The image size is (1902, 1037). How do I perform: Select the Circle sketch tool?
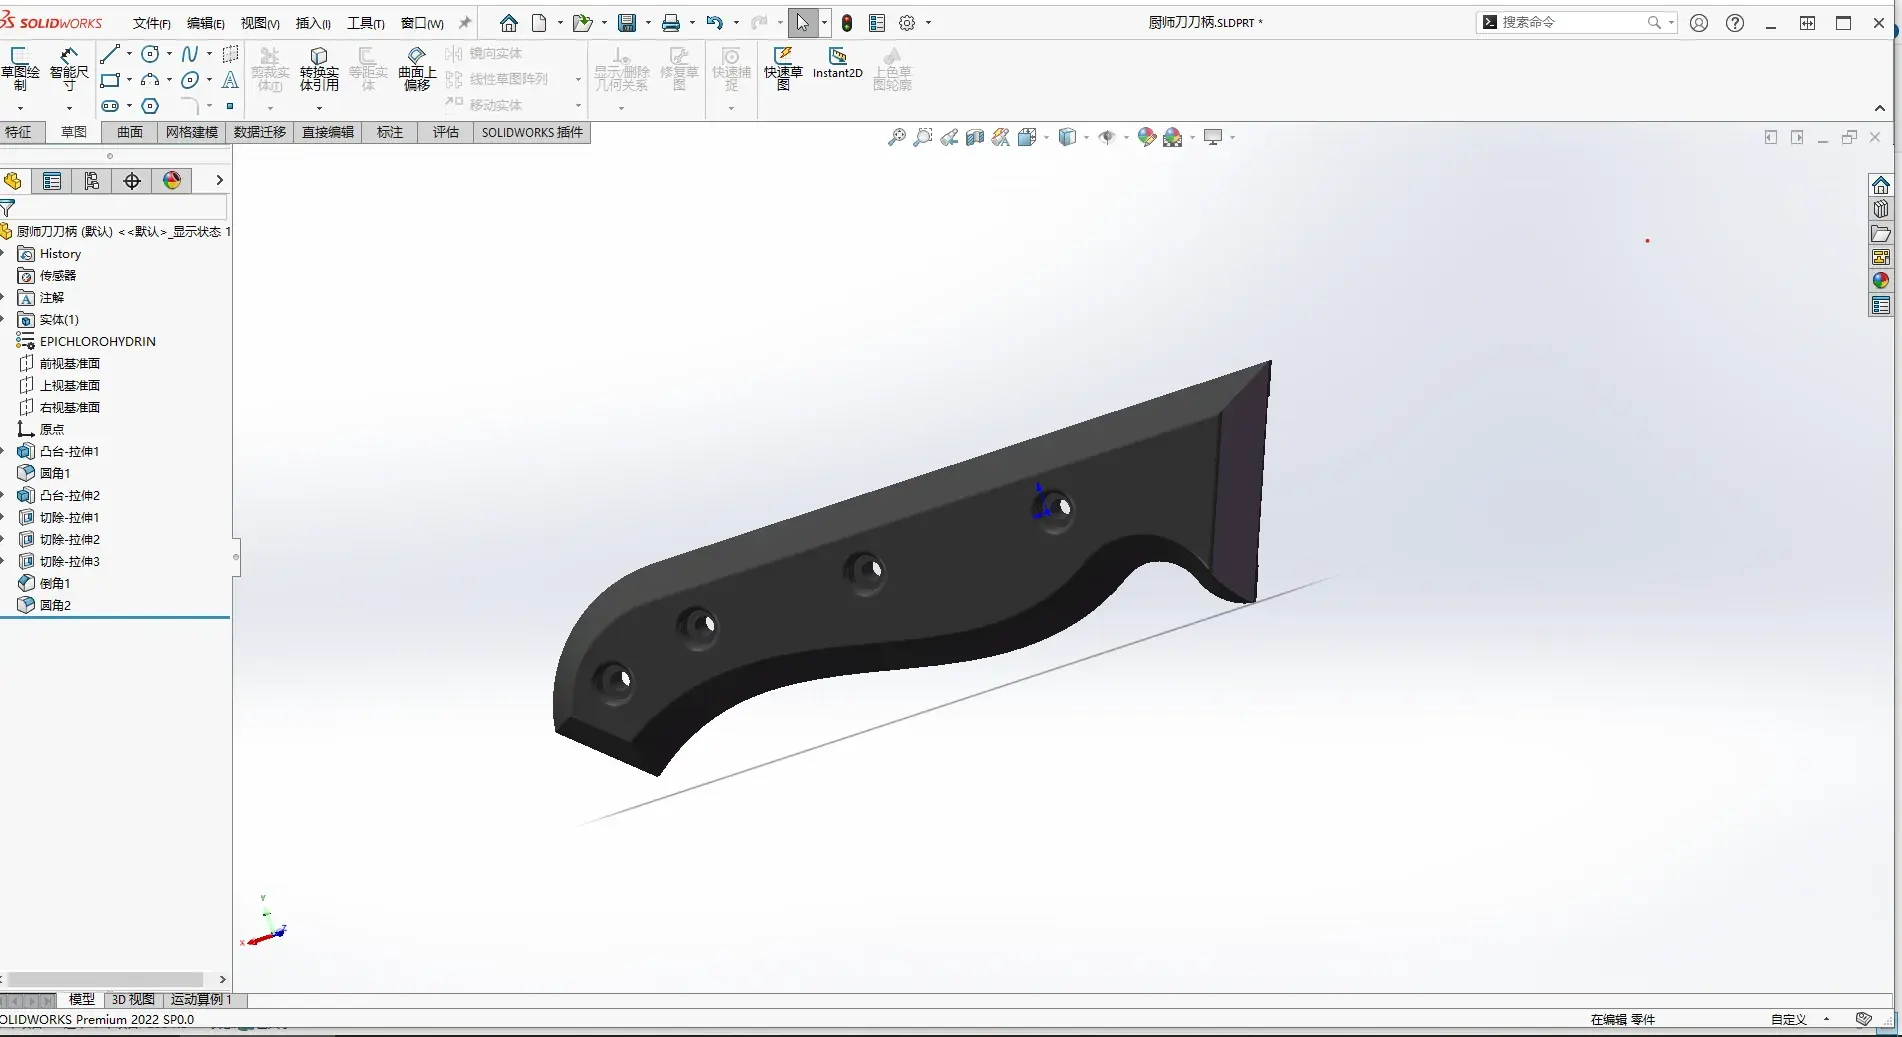(x=150, y=54)
